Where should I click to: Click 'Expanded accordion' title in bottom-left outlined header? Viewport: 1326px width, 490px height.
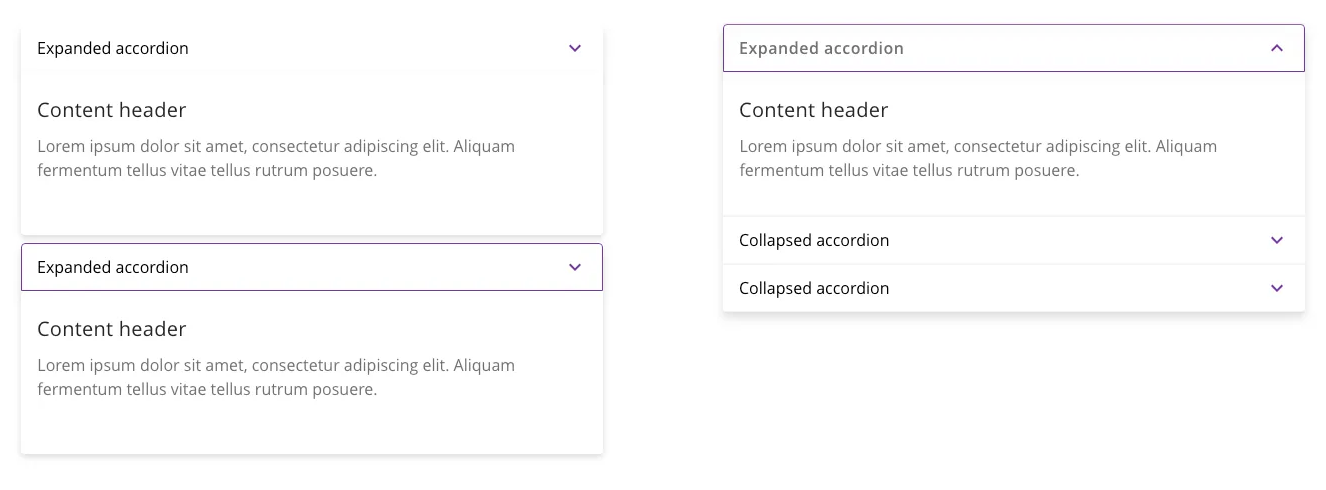[x=113, y=267]
